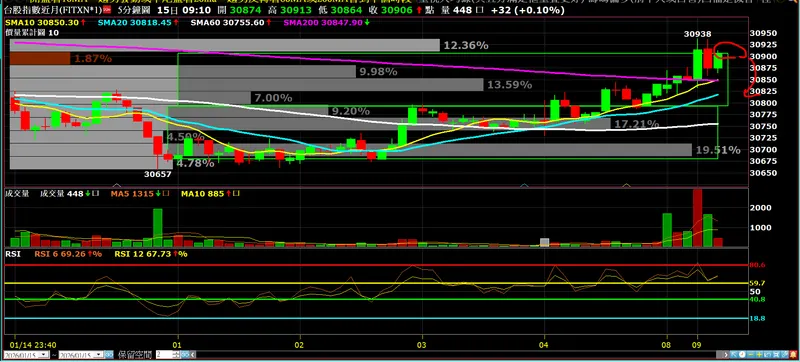This screenshot has width=800, height=362.
Task: Click the red badge icon after FITXN*1 title
Action: click(107, 9)
